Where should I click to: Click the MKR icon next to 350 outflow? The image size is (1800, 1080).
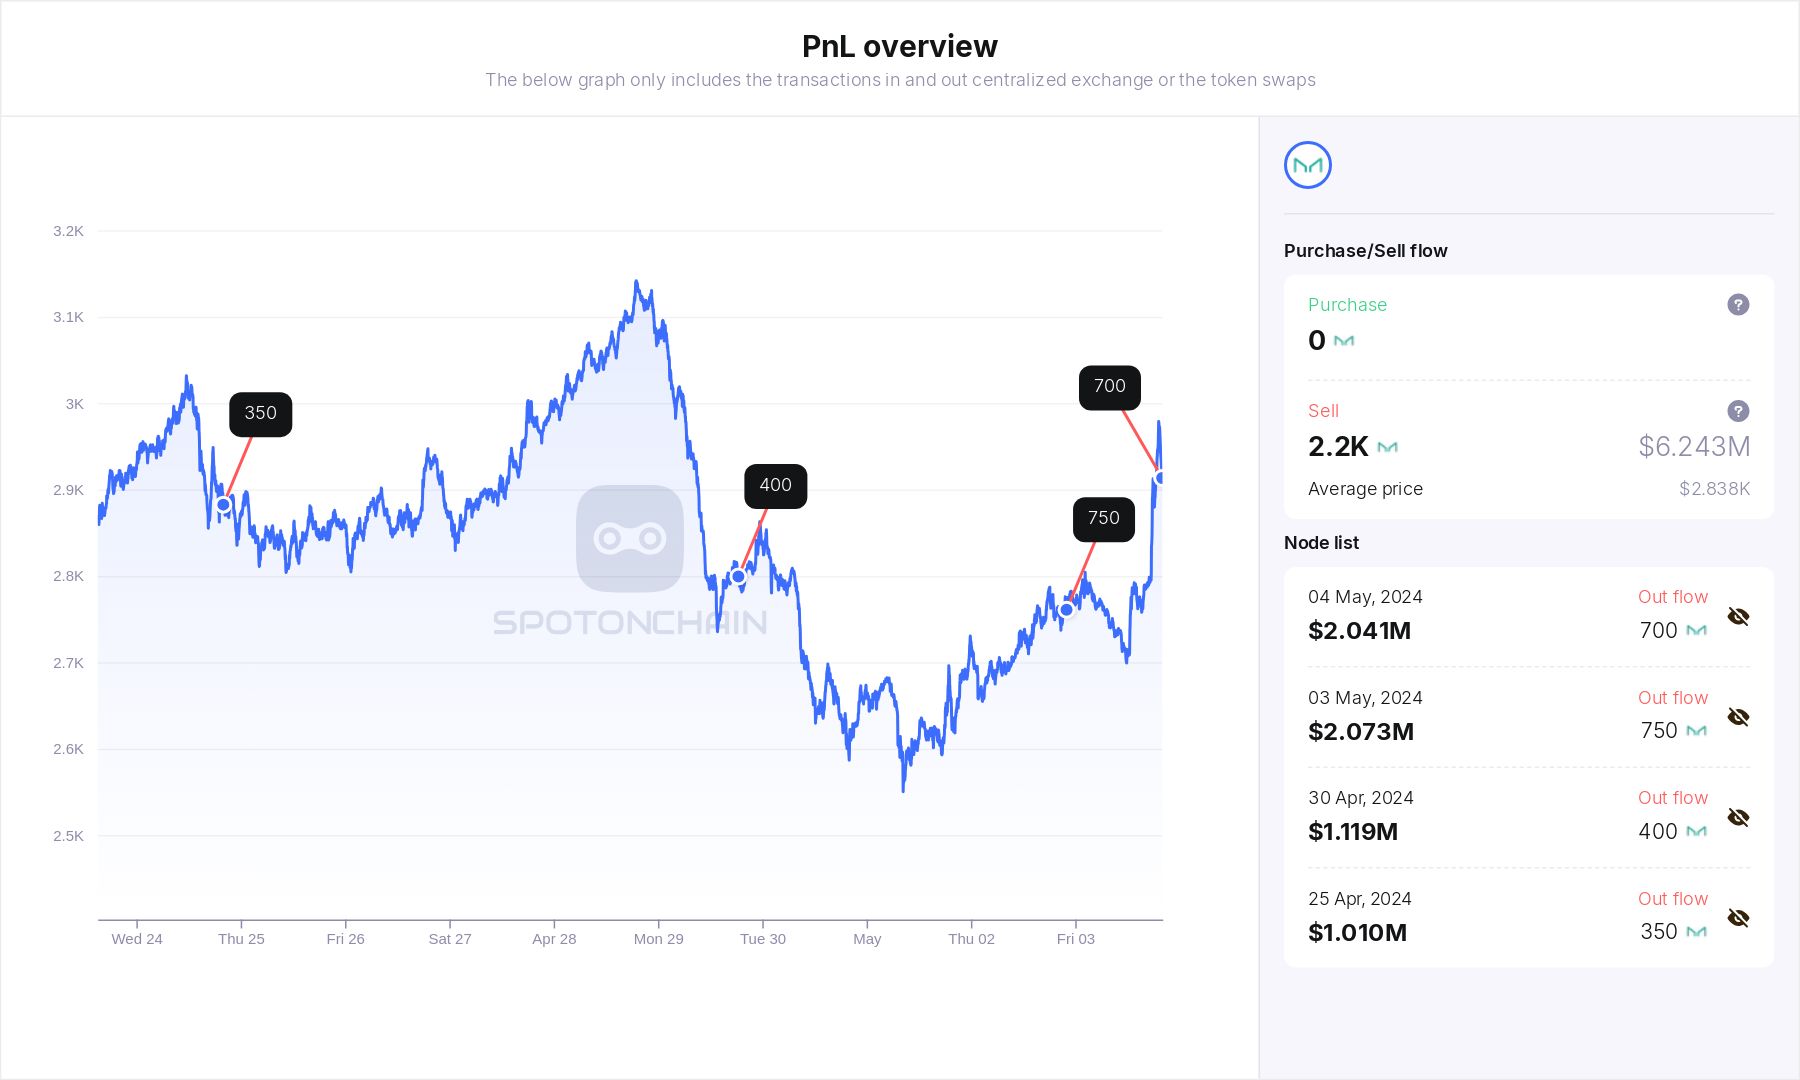1696,932
